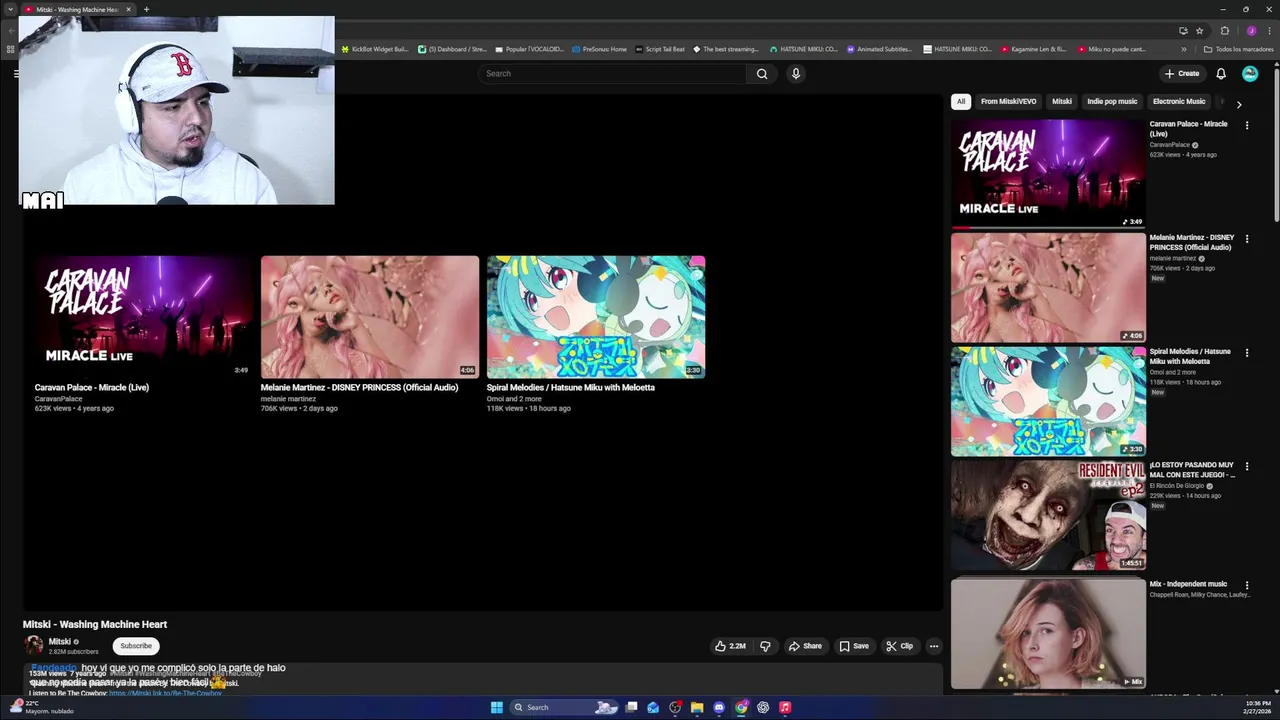1280x720 pixels.
Task: Open the YouTube account avatar menu
Action: click(x=1250, y=73)
